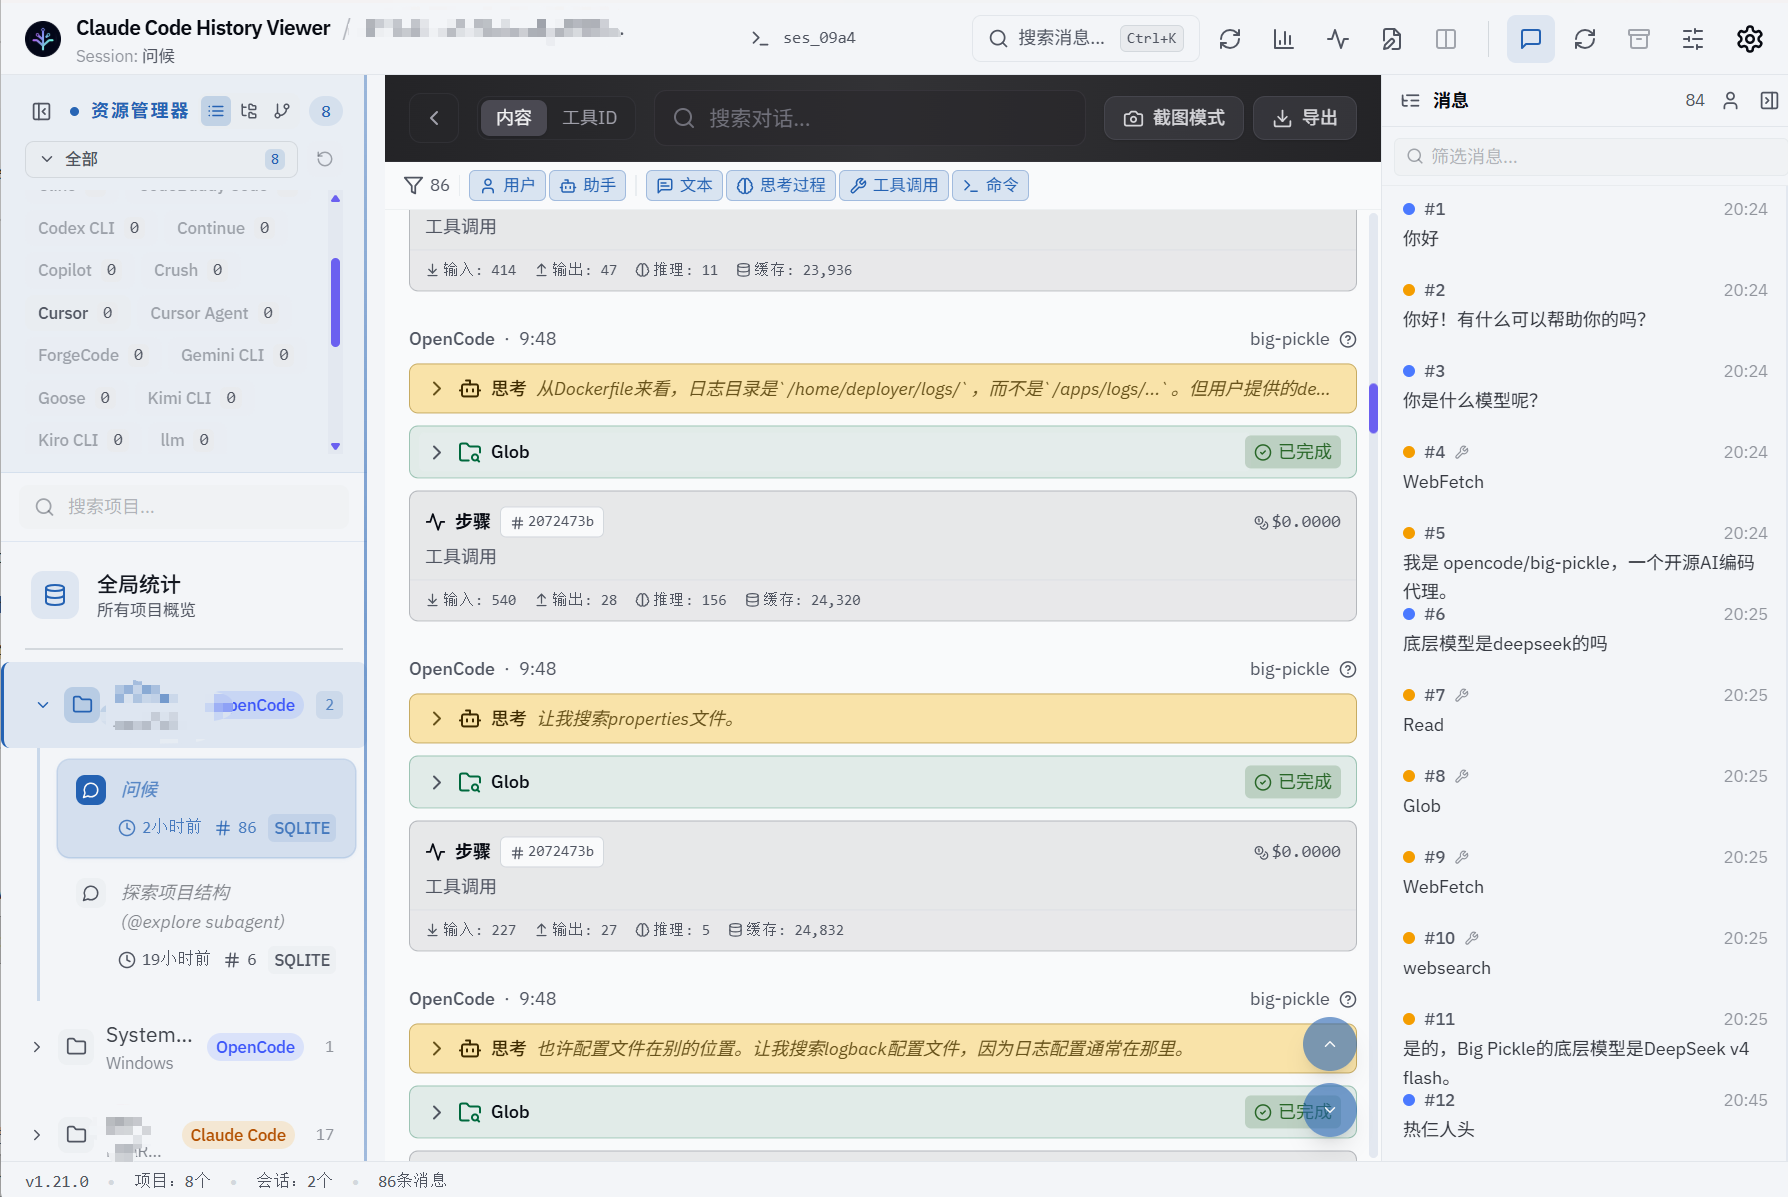Switch to the 工具ID tab
The height and width of the screenshot is (1197, 1788).
[590, 118]
